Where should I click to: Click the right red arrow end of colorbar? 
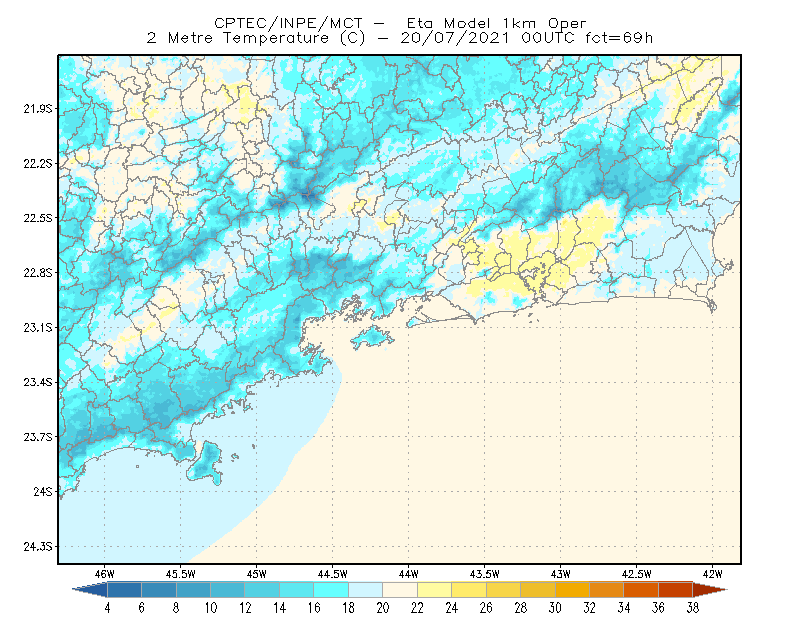[x=710, y=590]
